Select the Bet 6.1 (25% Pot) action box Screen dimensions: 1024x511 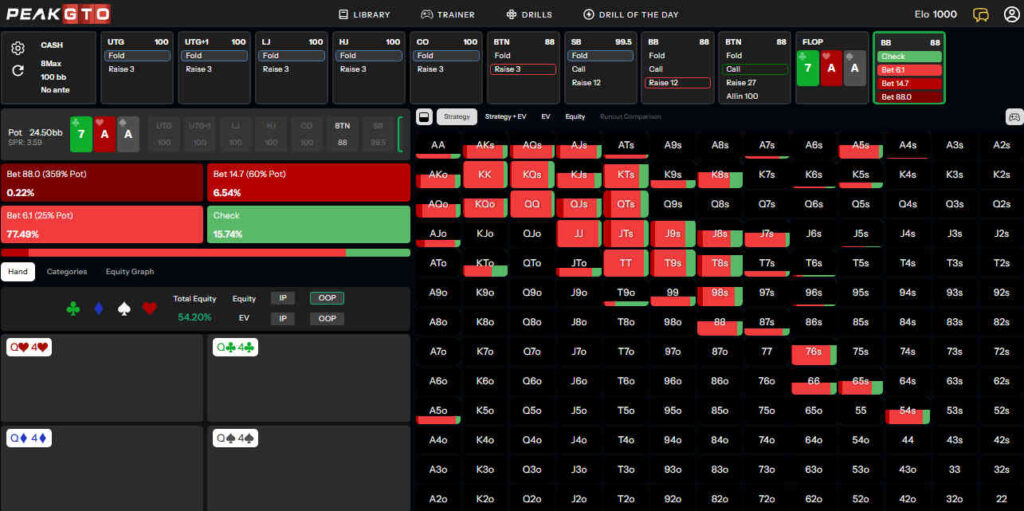[102, 224]
